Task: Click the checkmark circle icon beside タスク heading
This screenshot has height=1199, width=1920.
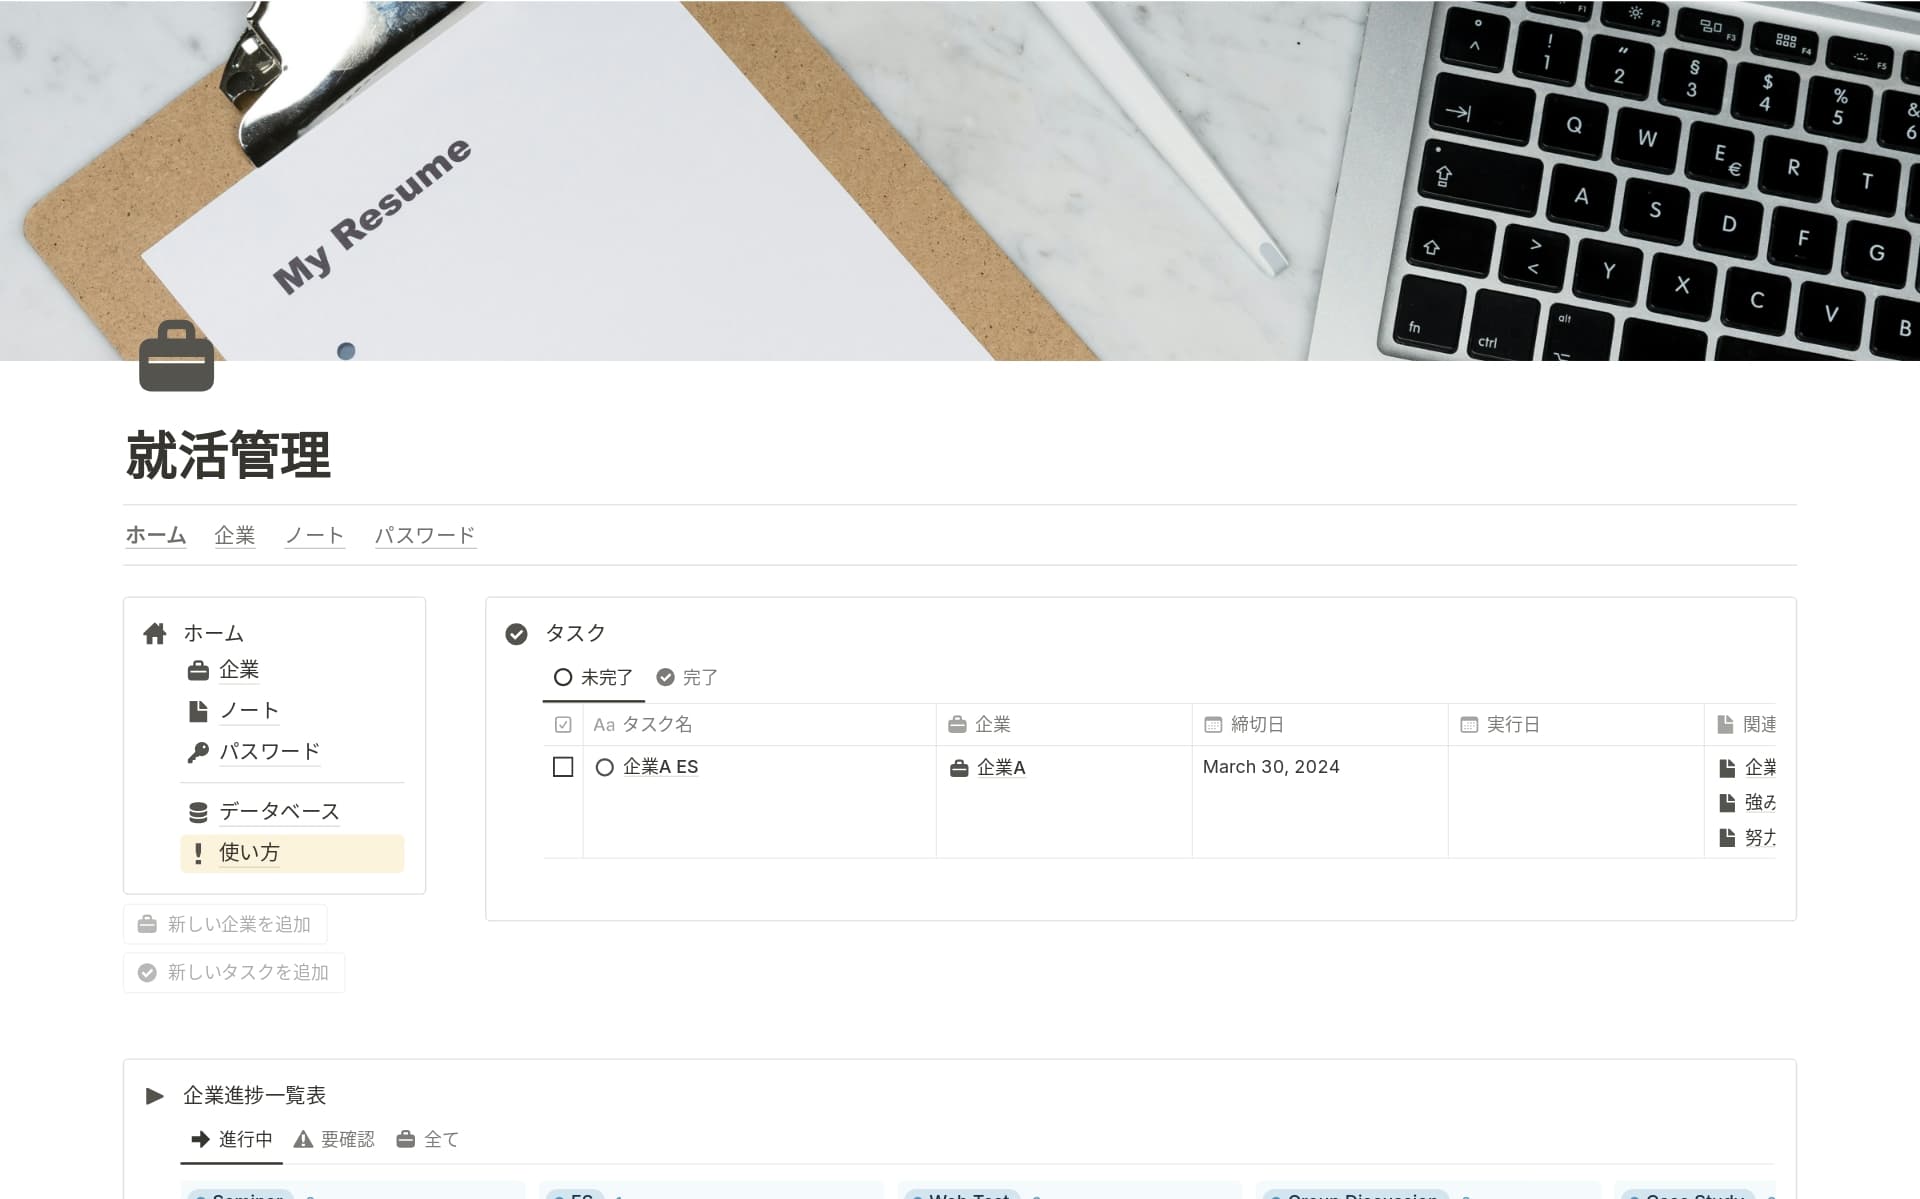Action: click(x=516, y=634)
